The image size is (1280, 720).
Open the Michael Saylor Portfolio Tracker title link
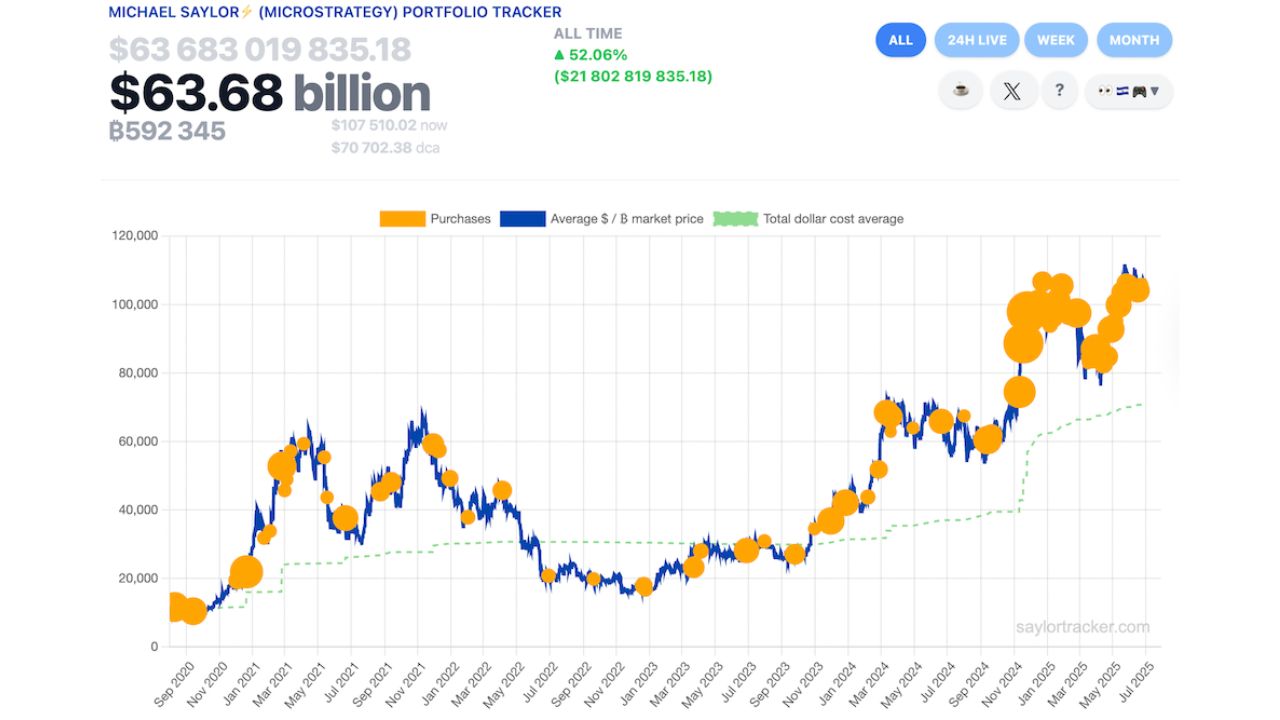(x=335, y=12)
